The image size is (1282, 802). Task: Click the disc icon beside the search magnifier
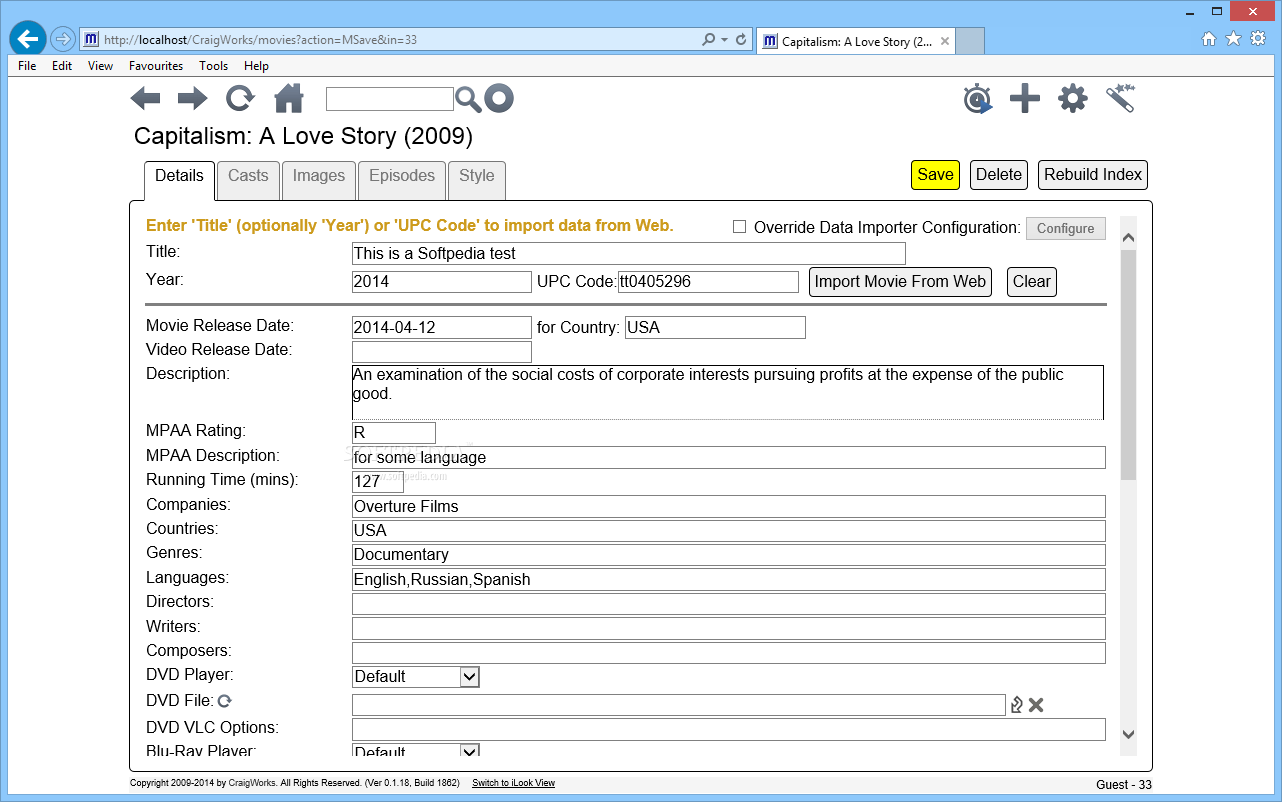pos(499,98)
